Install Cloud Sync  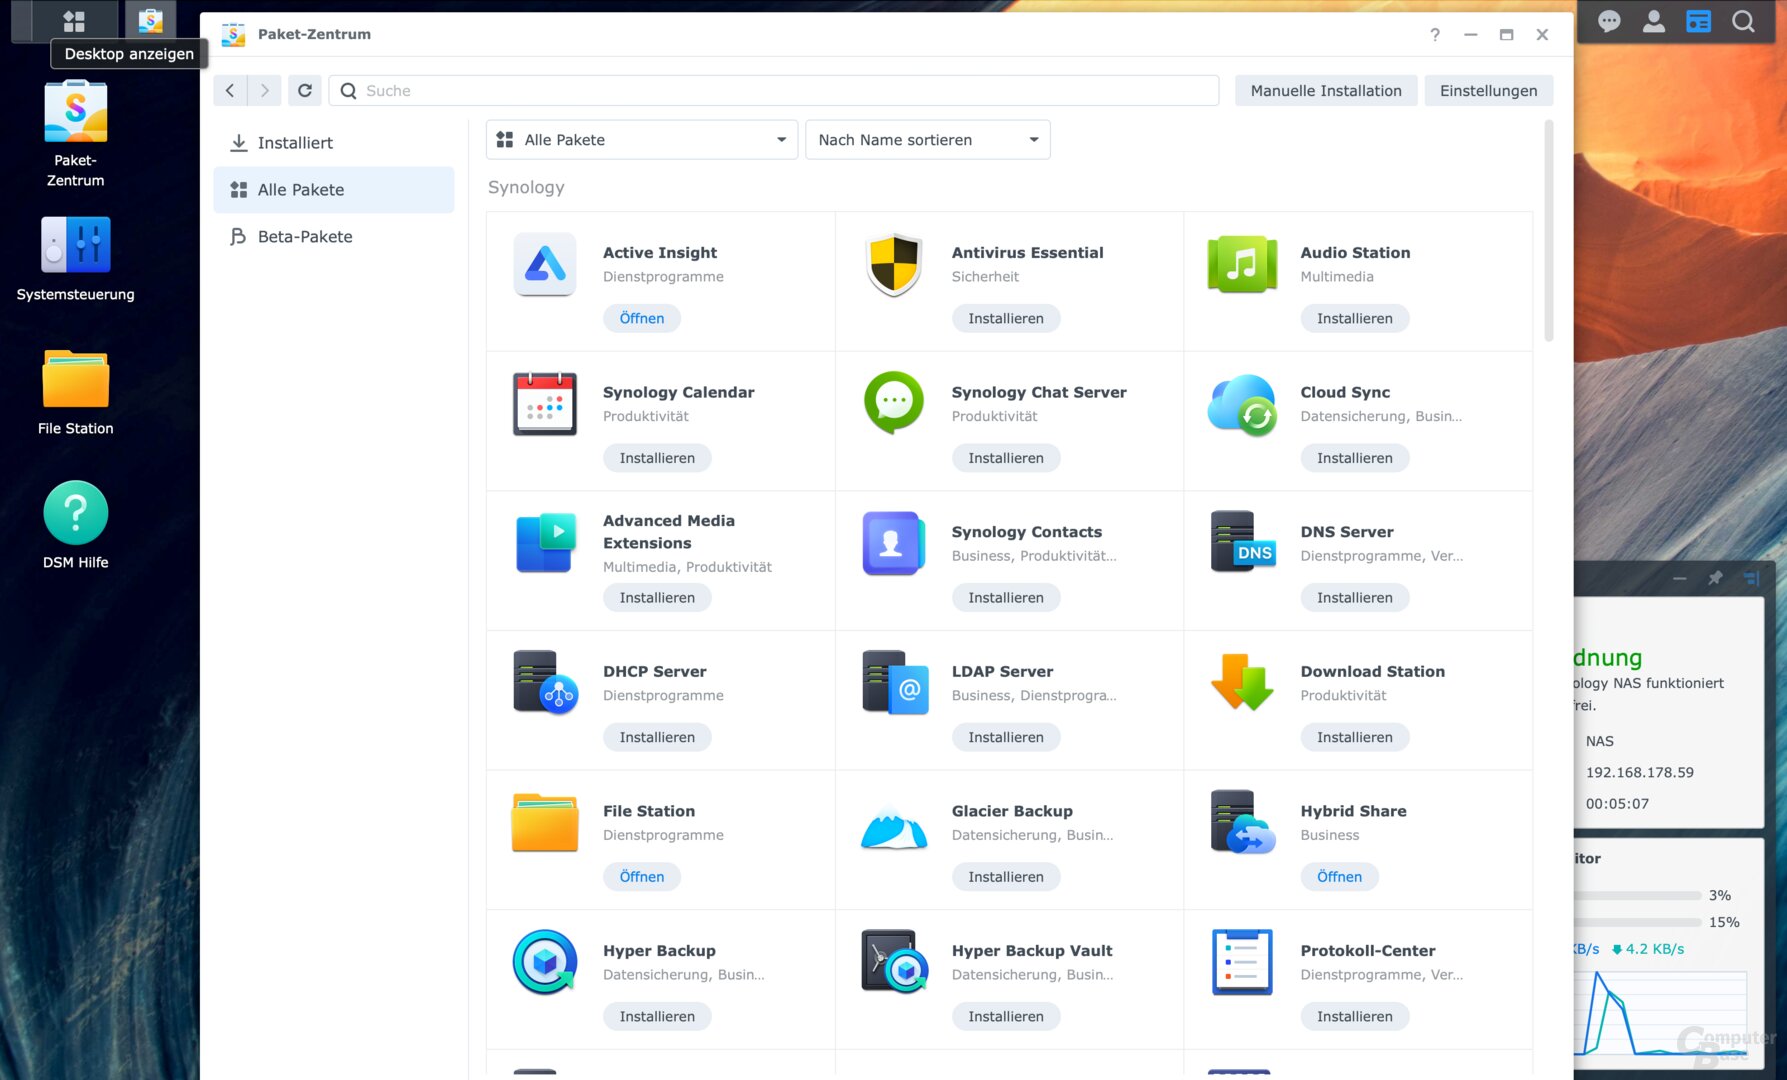tap(1354, 458)
